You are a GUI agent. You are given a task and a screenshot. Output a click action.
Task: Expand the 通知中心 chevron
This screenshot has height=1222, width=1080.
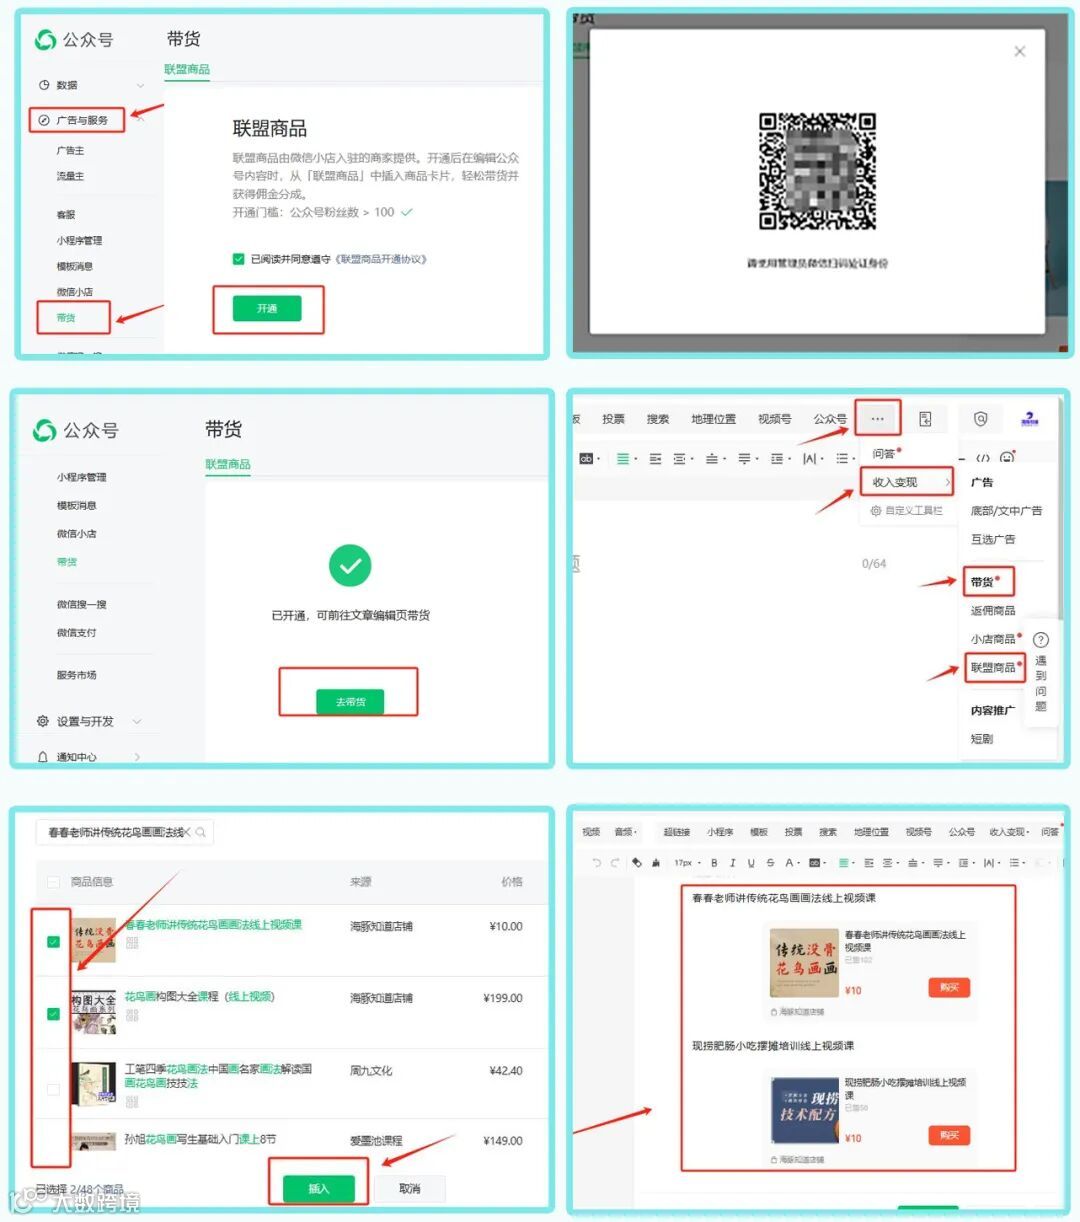pos(137,757)
